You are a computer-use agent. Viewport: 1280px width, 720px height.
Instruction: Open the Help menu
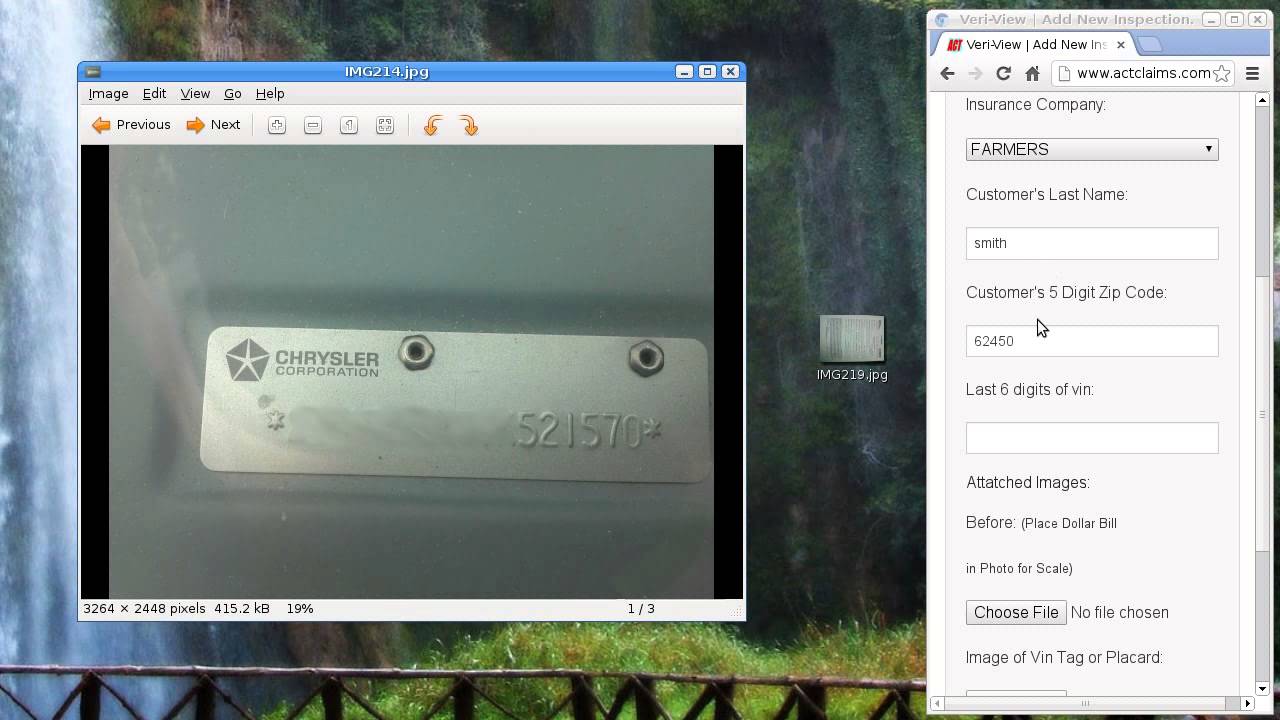pos(270,93)
